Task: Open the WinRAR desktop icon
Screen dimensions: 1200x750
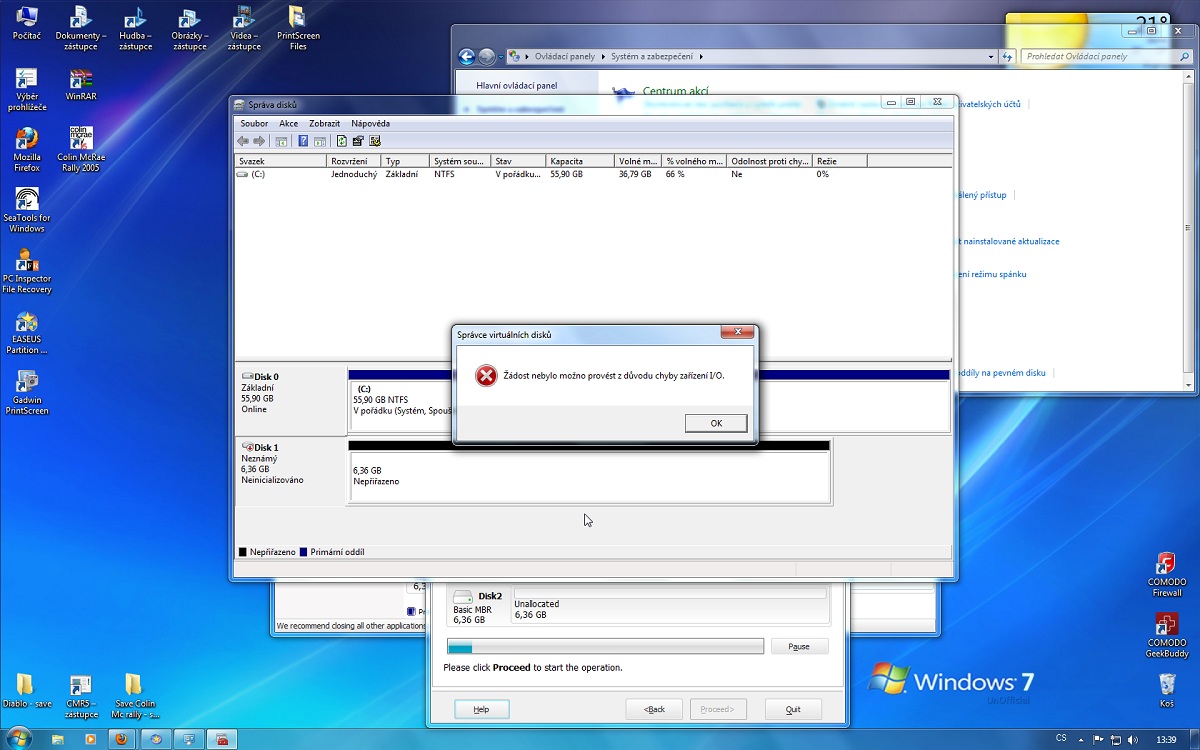Action: 81,84
